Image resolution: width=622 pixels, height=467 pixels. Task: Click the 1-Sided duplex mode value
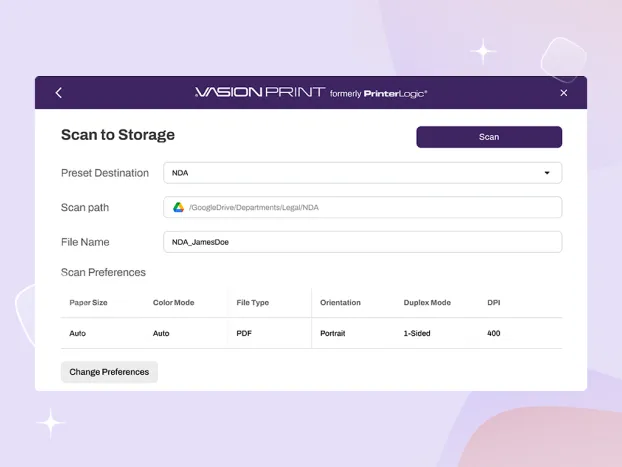tap(417, 333)
